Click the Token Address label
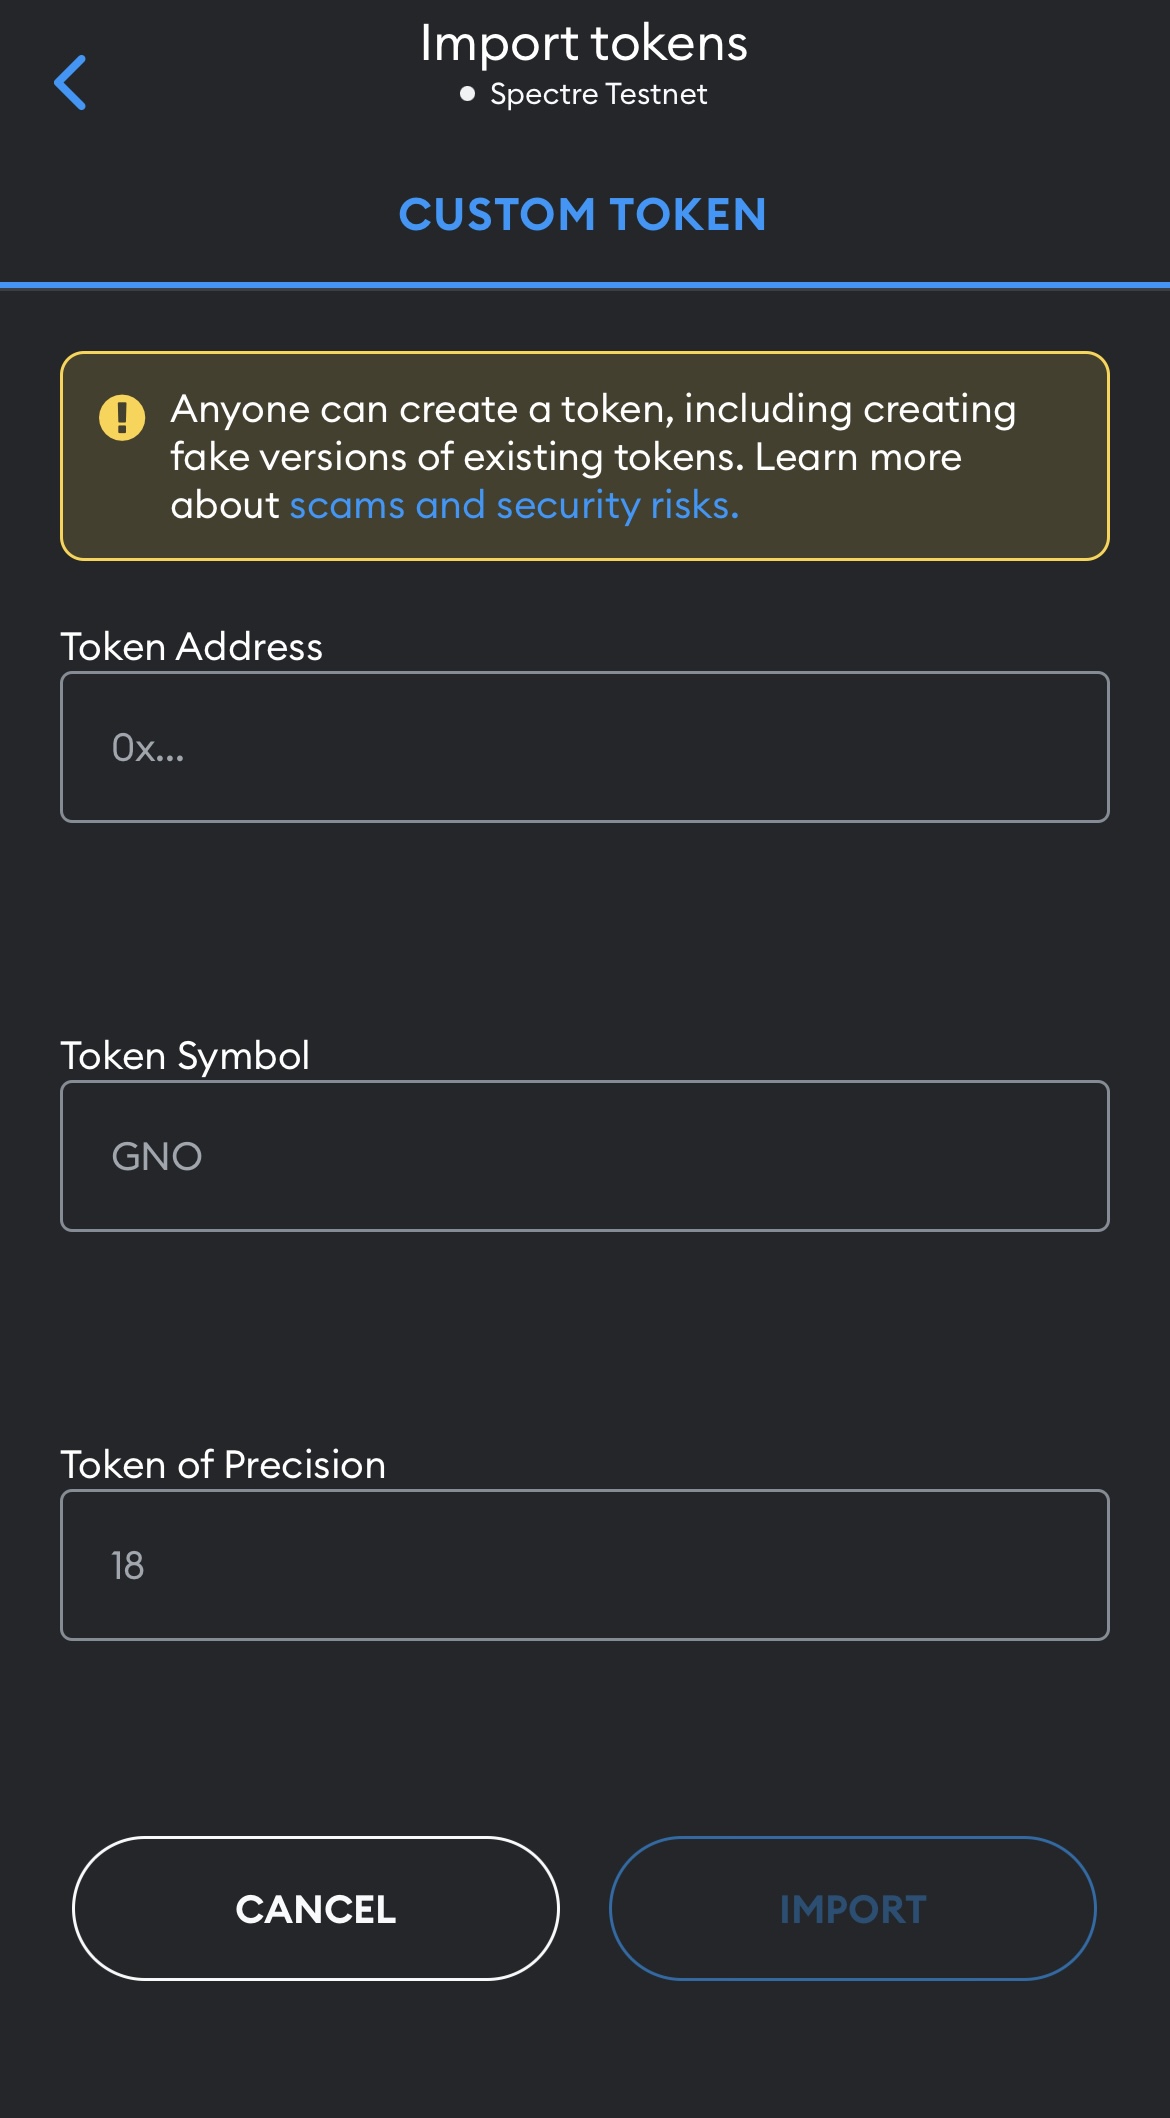 191,646
